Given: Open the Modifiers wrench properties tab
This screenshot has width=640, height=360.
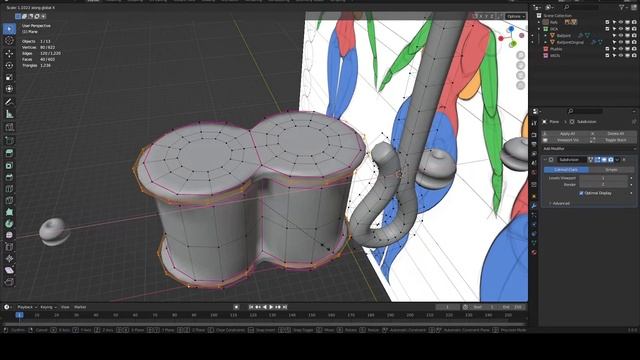Looking at the screenshot, I should (x=533, y=205).
